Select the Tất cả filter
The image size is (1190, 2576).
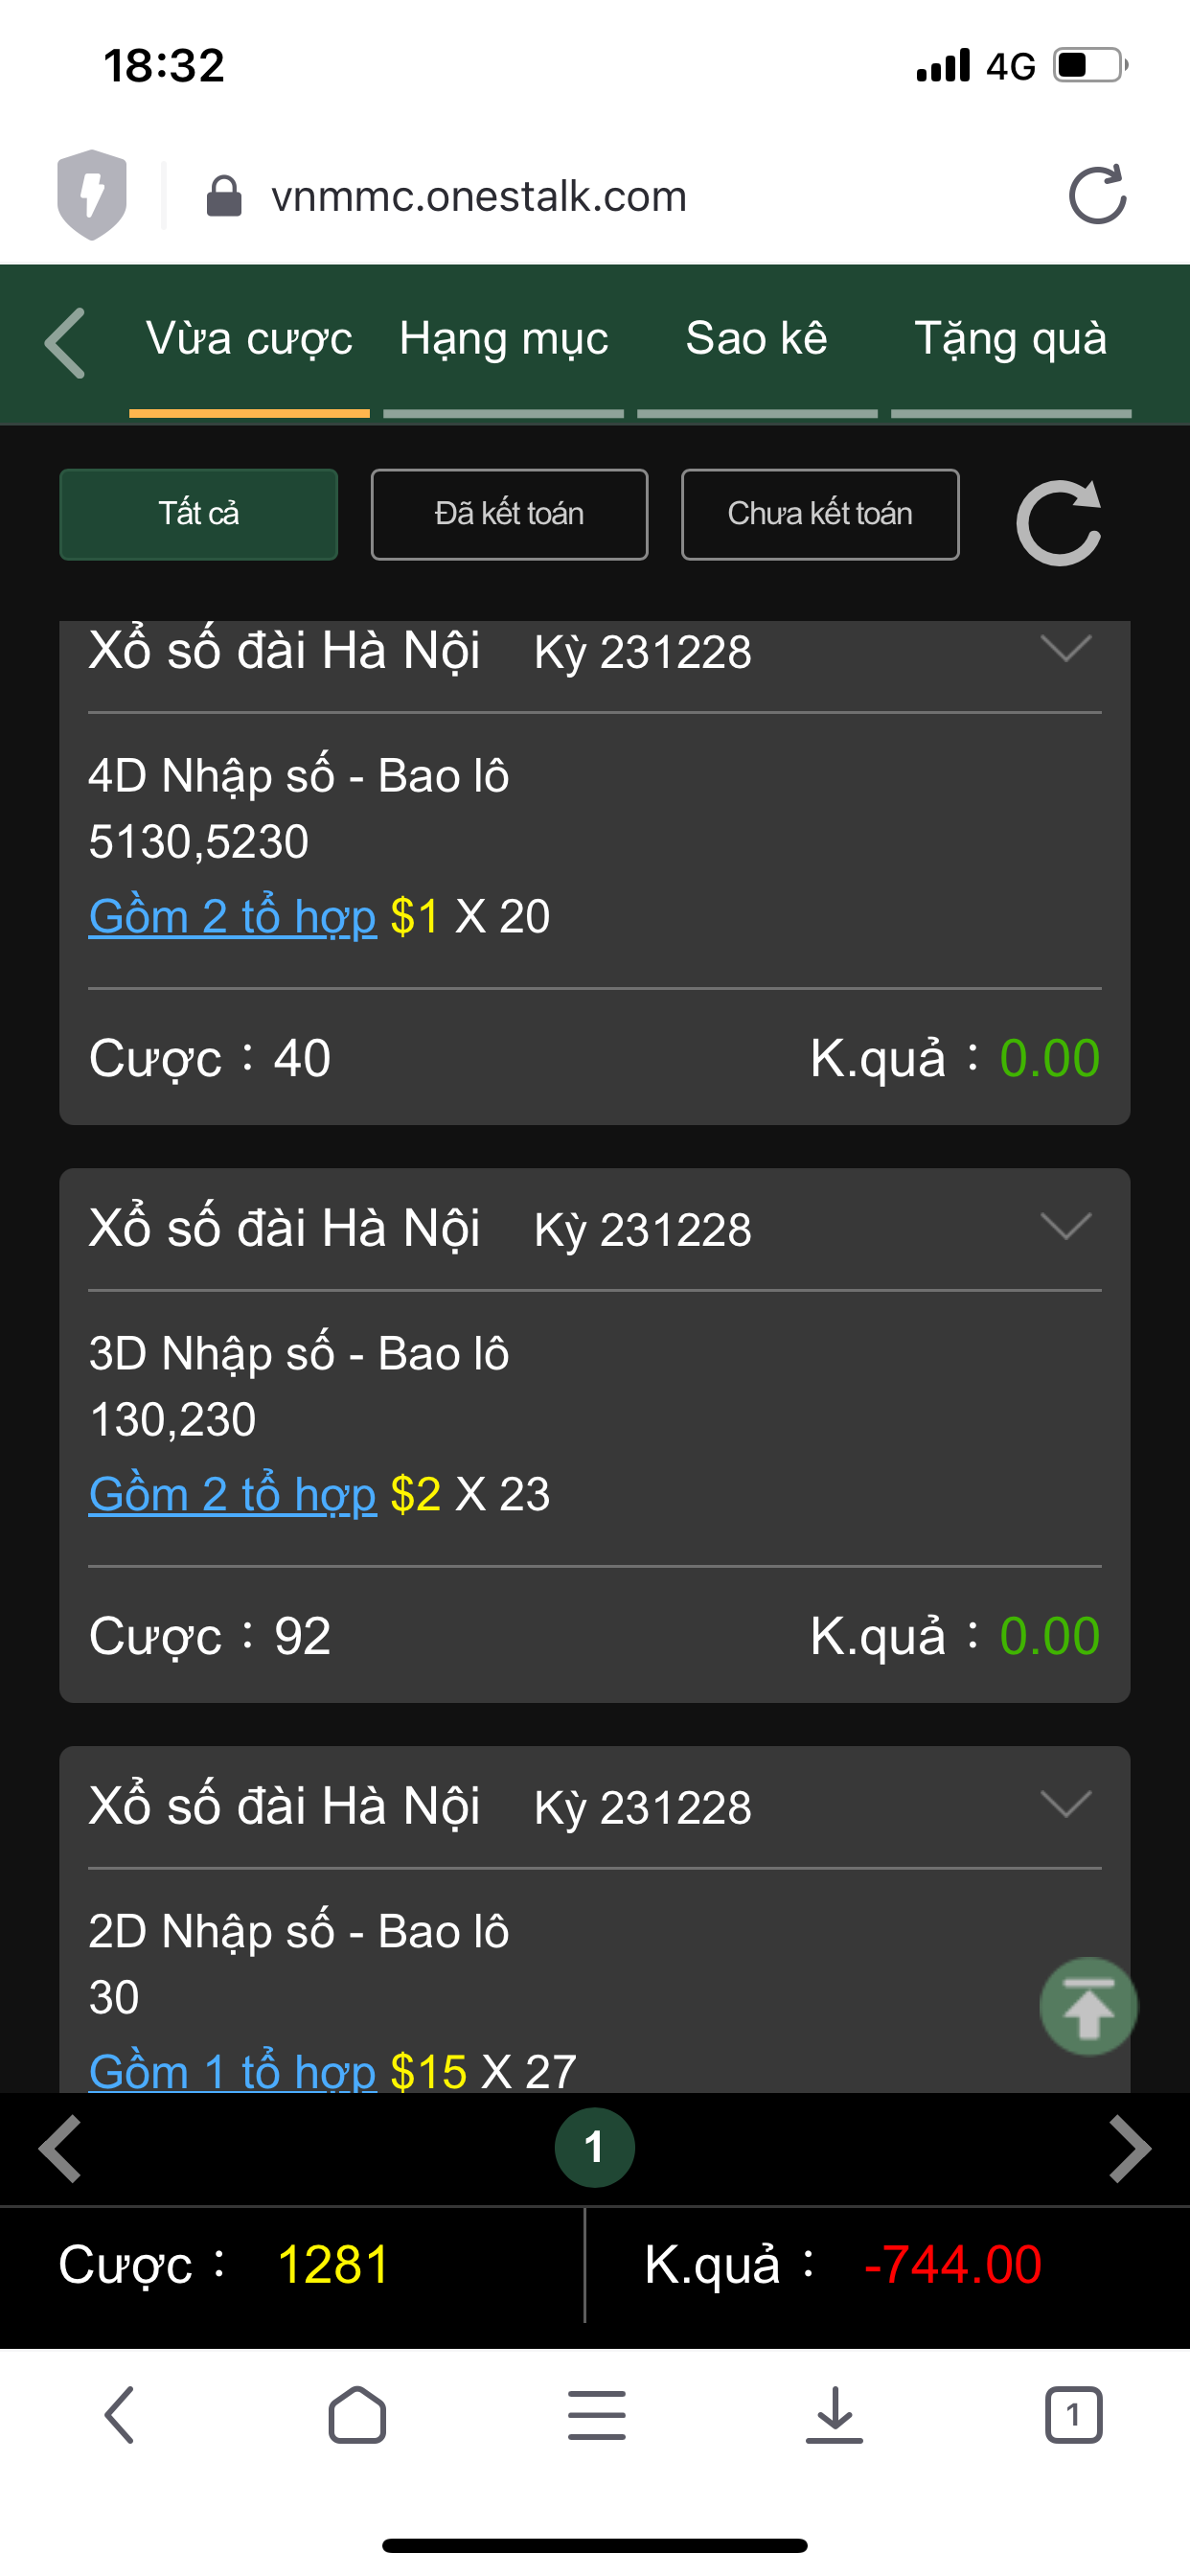click(x=199, y=514)
